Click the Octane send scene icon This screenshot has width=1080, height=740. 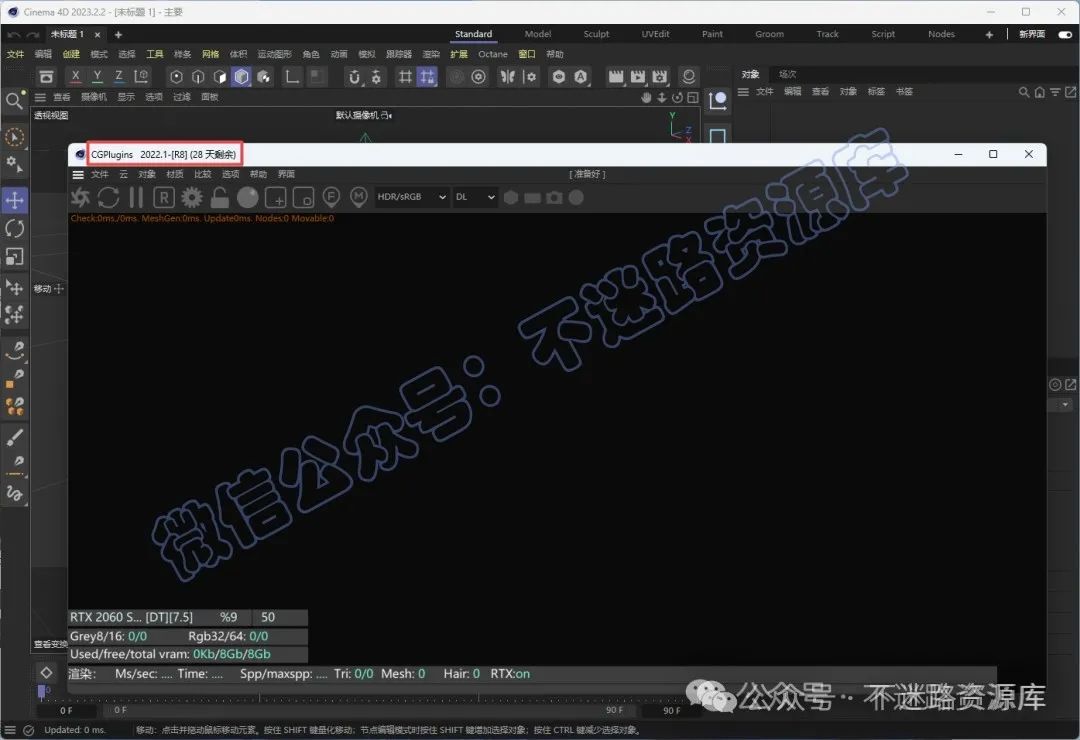(81, 198)
